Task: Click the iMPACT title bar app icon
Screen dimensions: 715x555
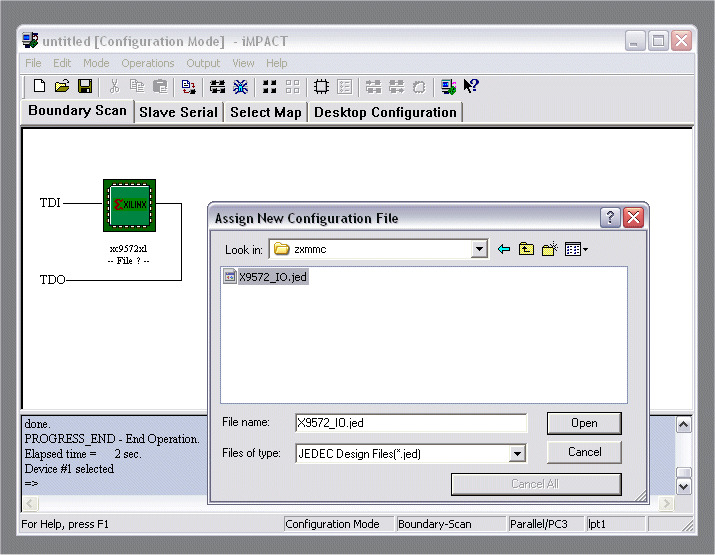Action: [31, 41]
